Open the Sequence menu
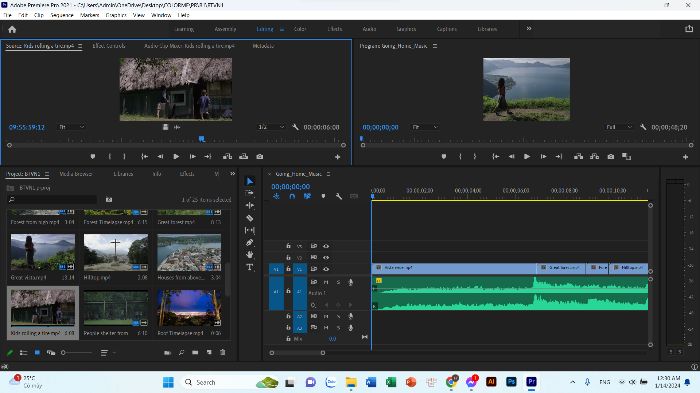 click(62, 15)
